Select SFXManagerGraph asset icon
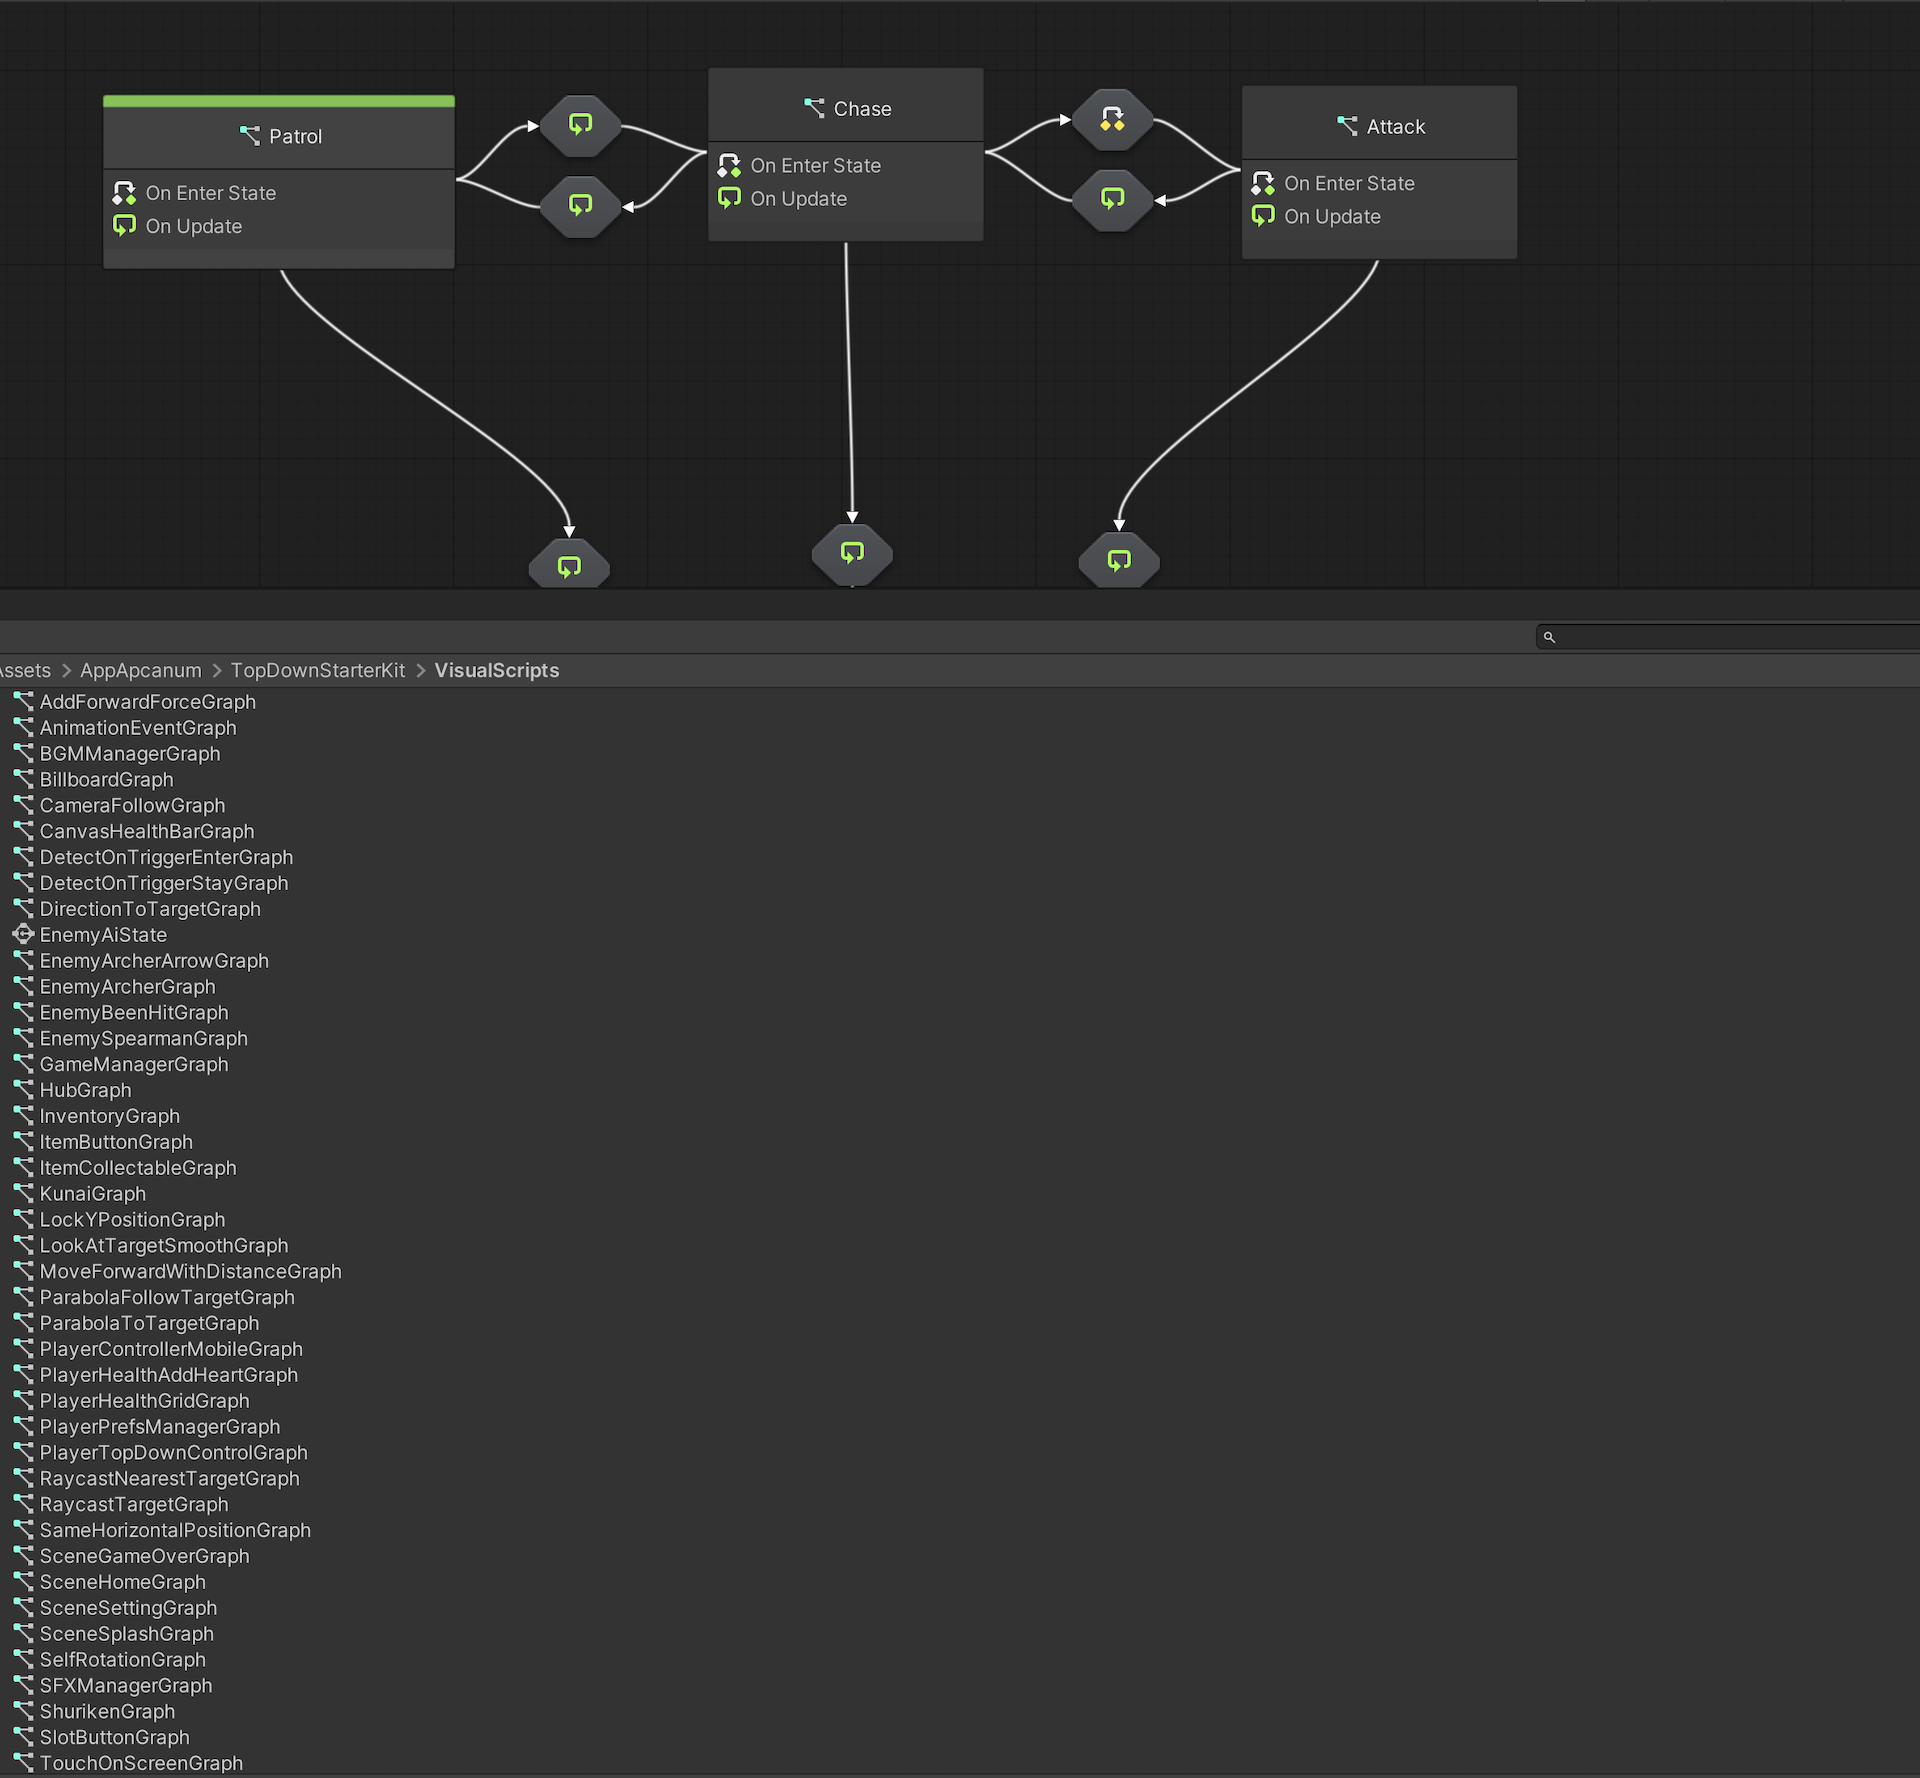Image resolution: width=1920 pixels, height=1778 pixels. click(x=23, y=1686)
